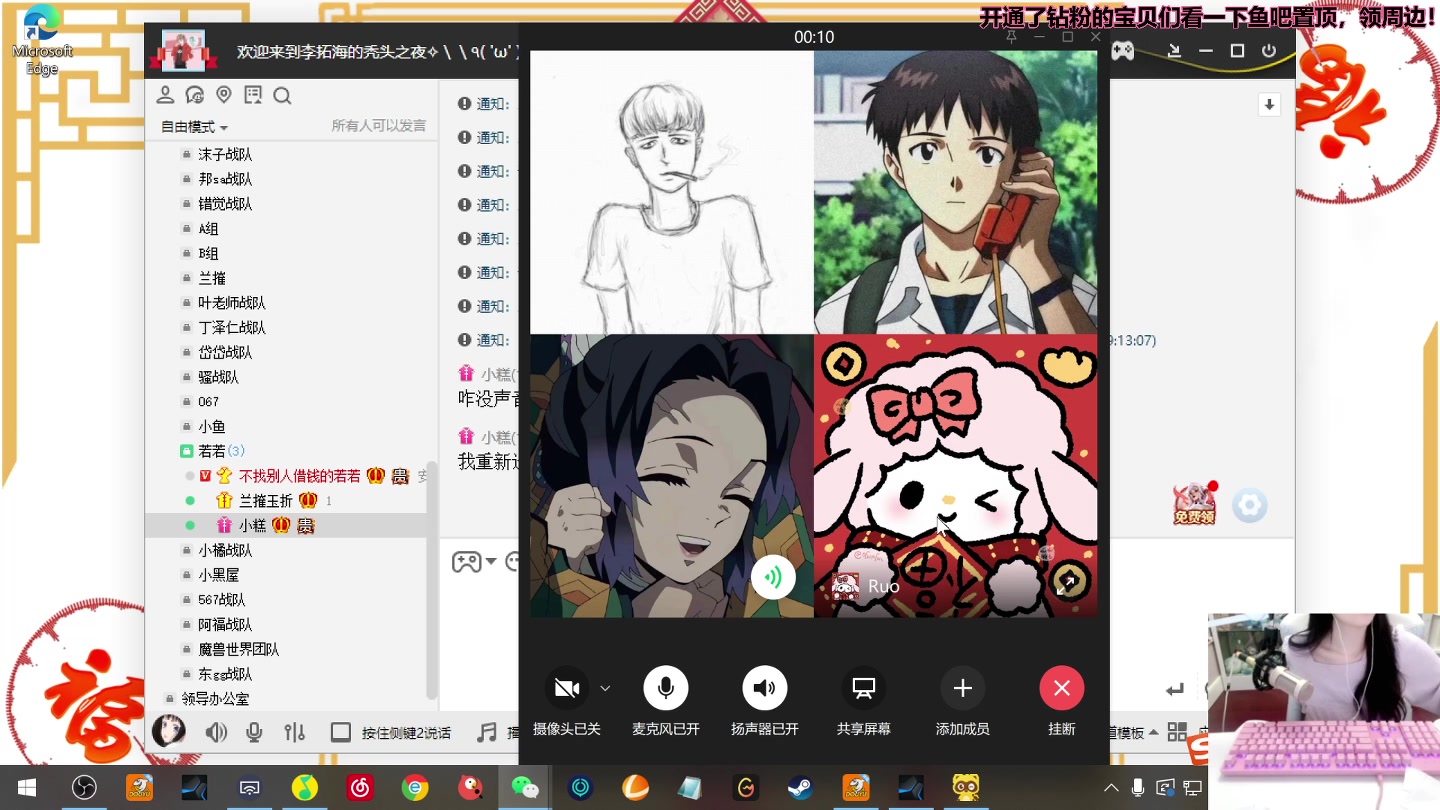Image resolution: width=1440 pixels, height=810 pixels.
Task: Click the 免费领 free gift icon
Action: point(1194,504)
